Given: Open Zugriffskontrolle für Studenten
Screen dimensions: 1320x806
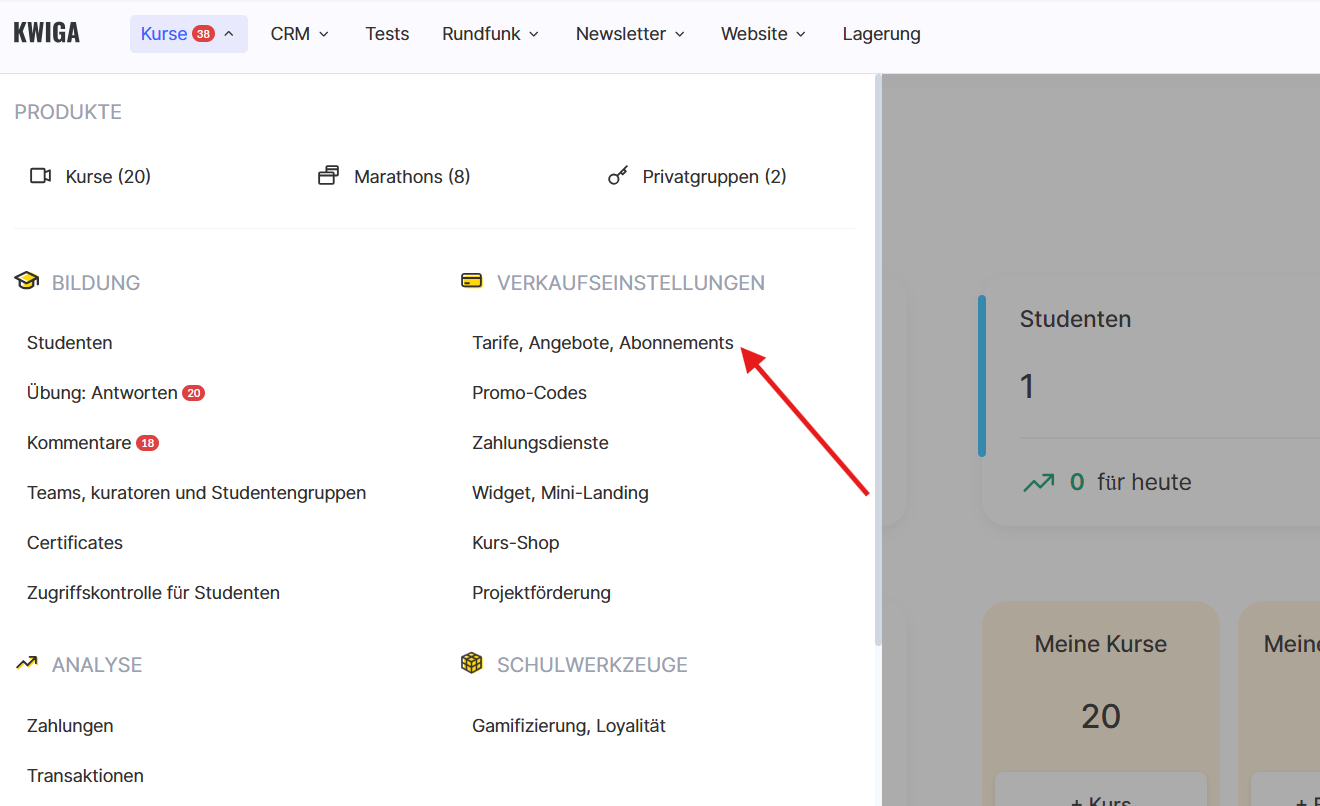Looking at the screenshot, I should coord(153,593).
